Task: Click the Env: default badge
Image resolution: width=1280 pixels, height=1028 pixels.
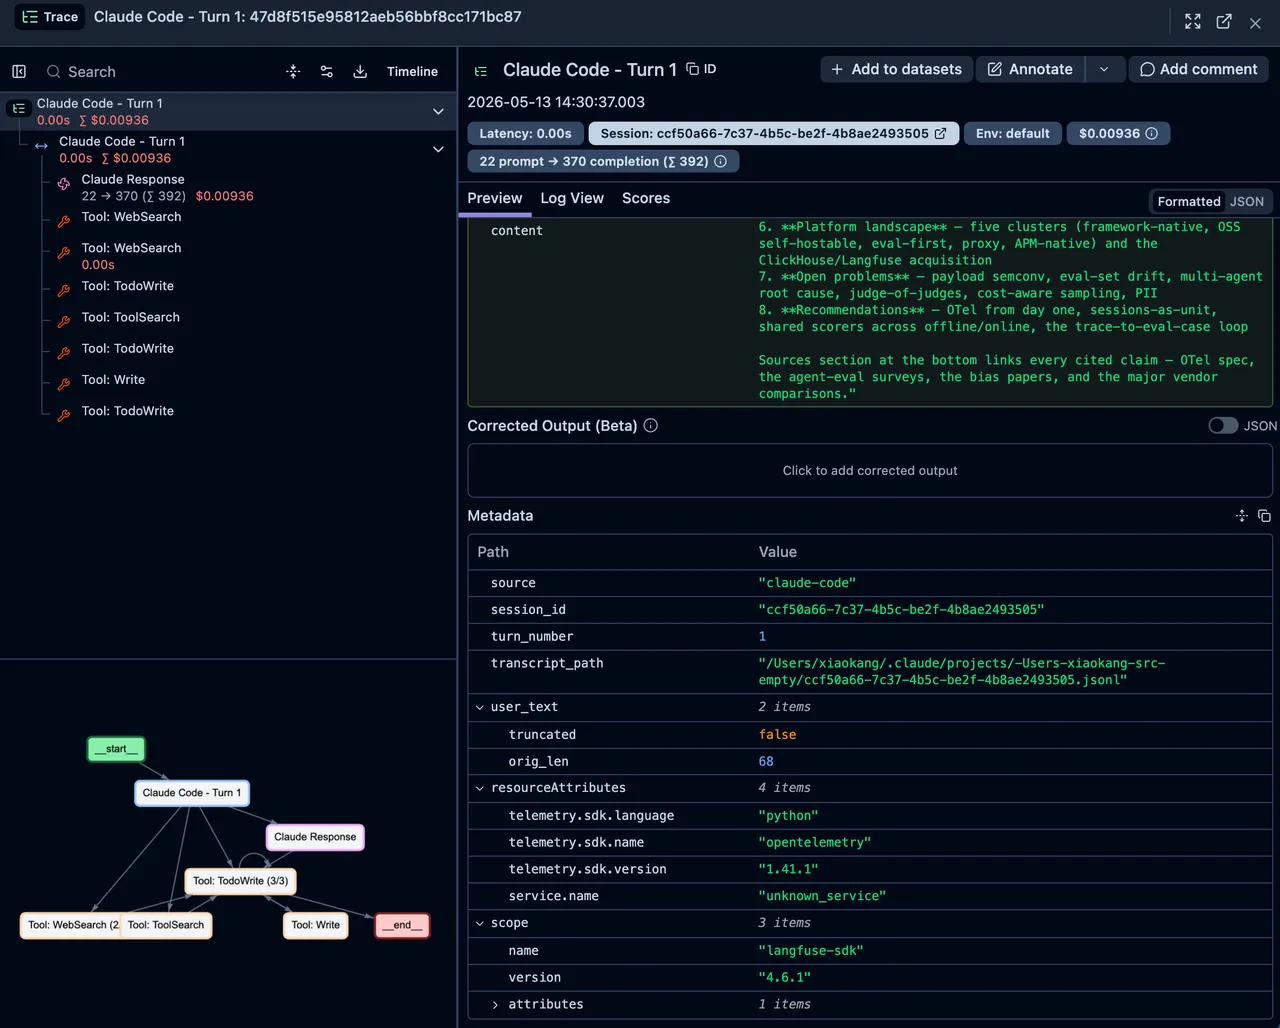Action: point(1013,133)
